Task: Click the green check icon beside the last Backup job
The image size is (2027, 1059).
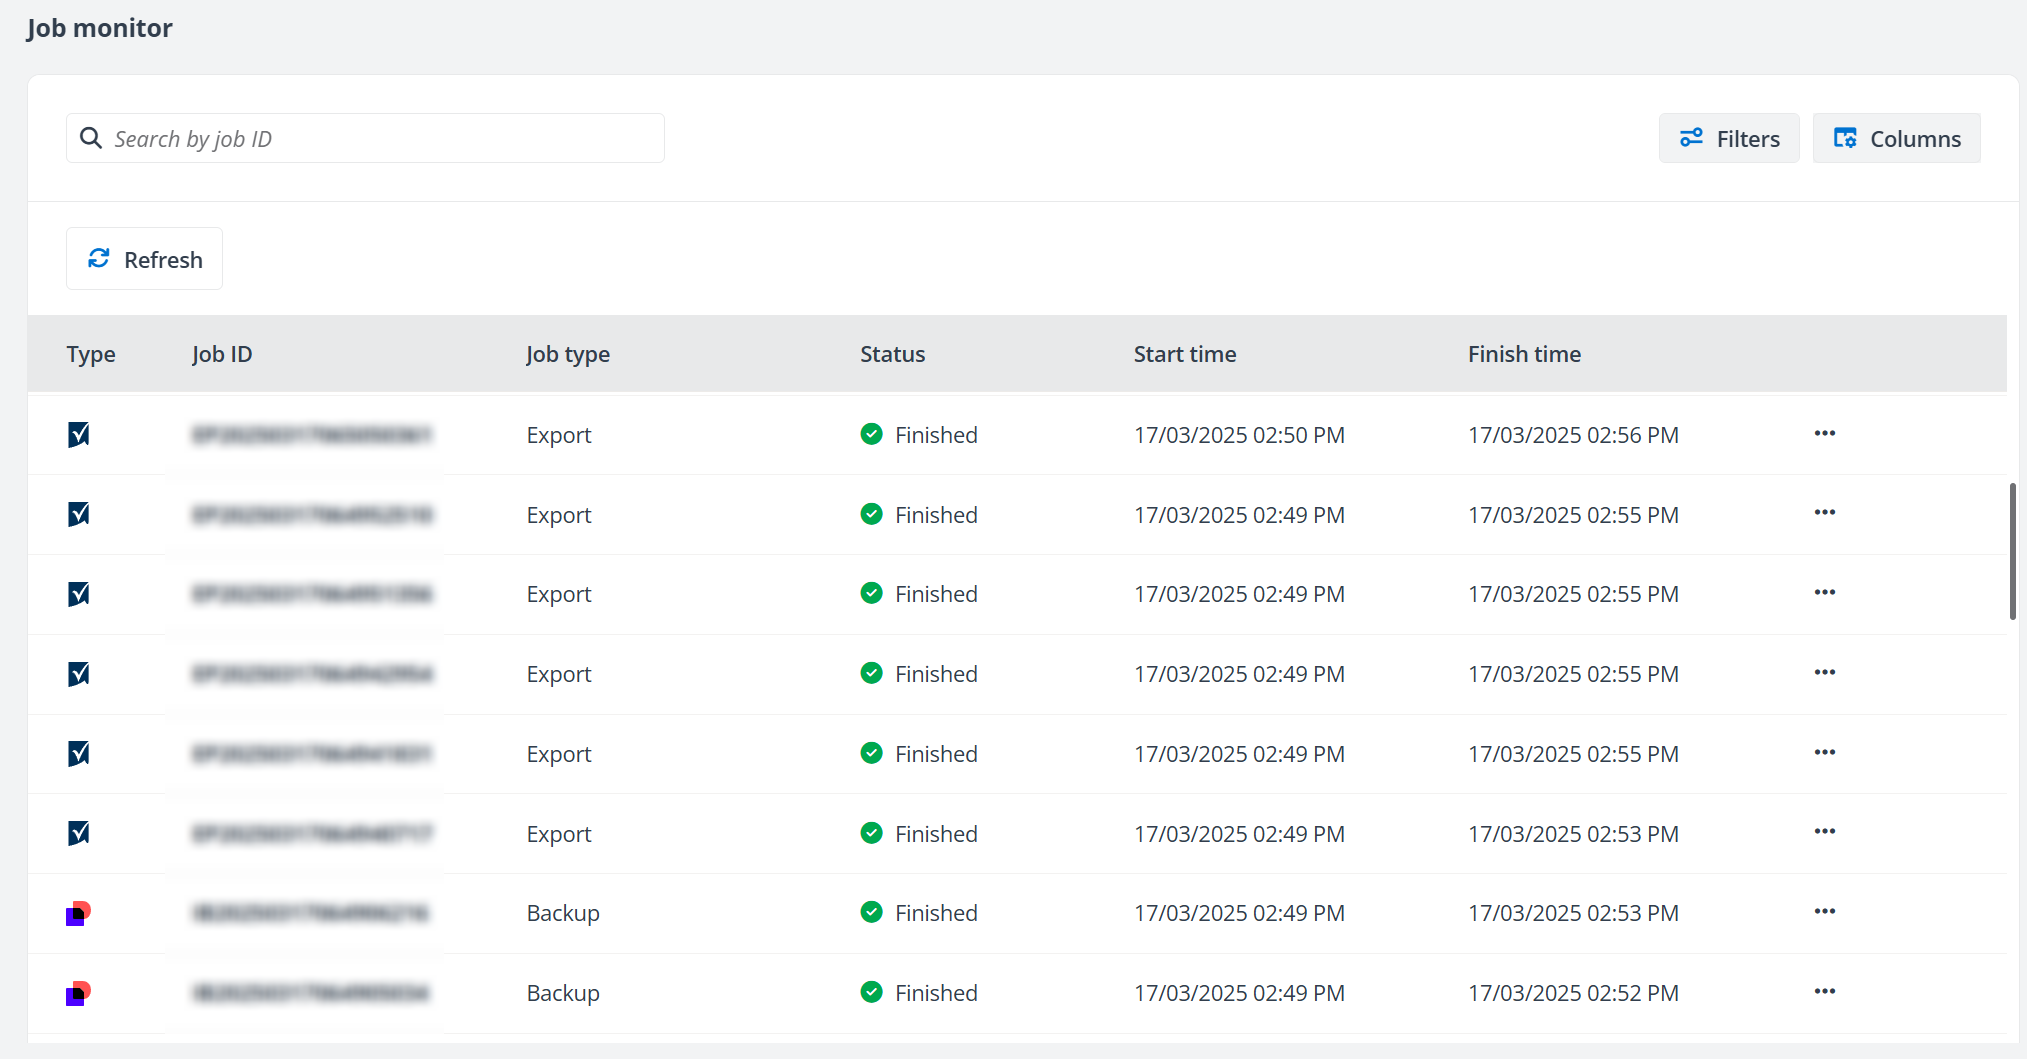Action: pyautogui.click(x=871, y=992)
